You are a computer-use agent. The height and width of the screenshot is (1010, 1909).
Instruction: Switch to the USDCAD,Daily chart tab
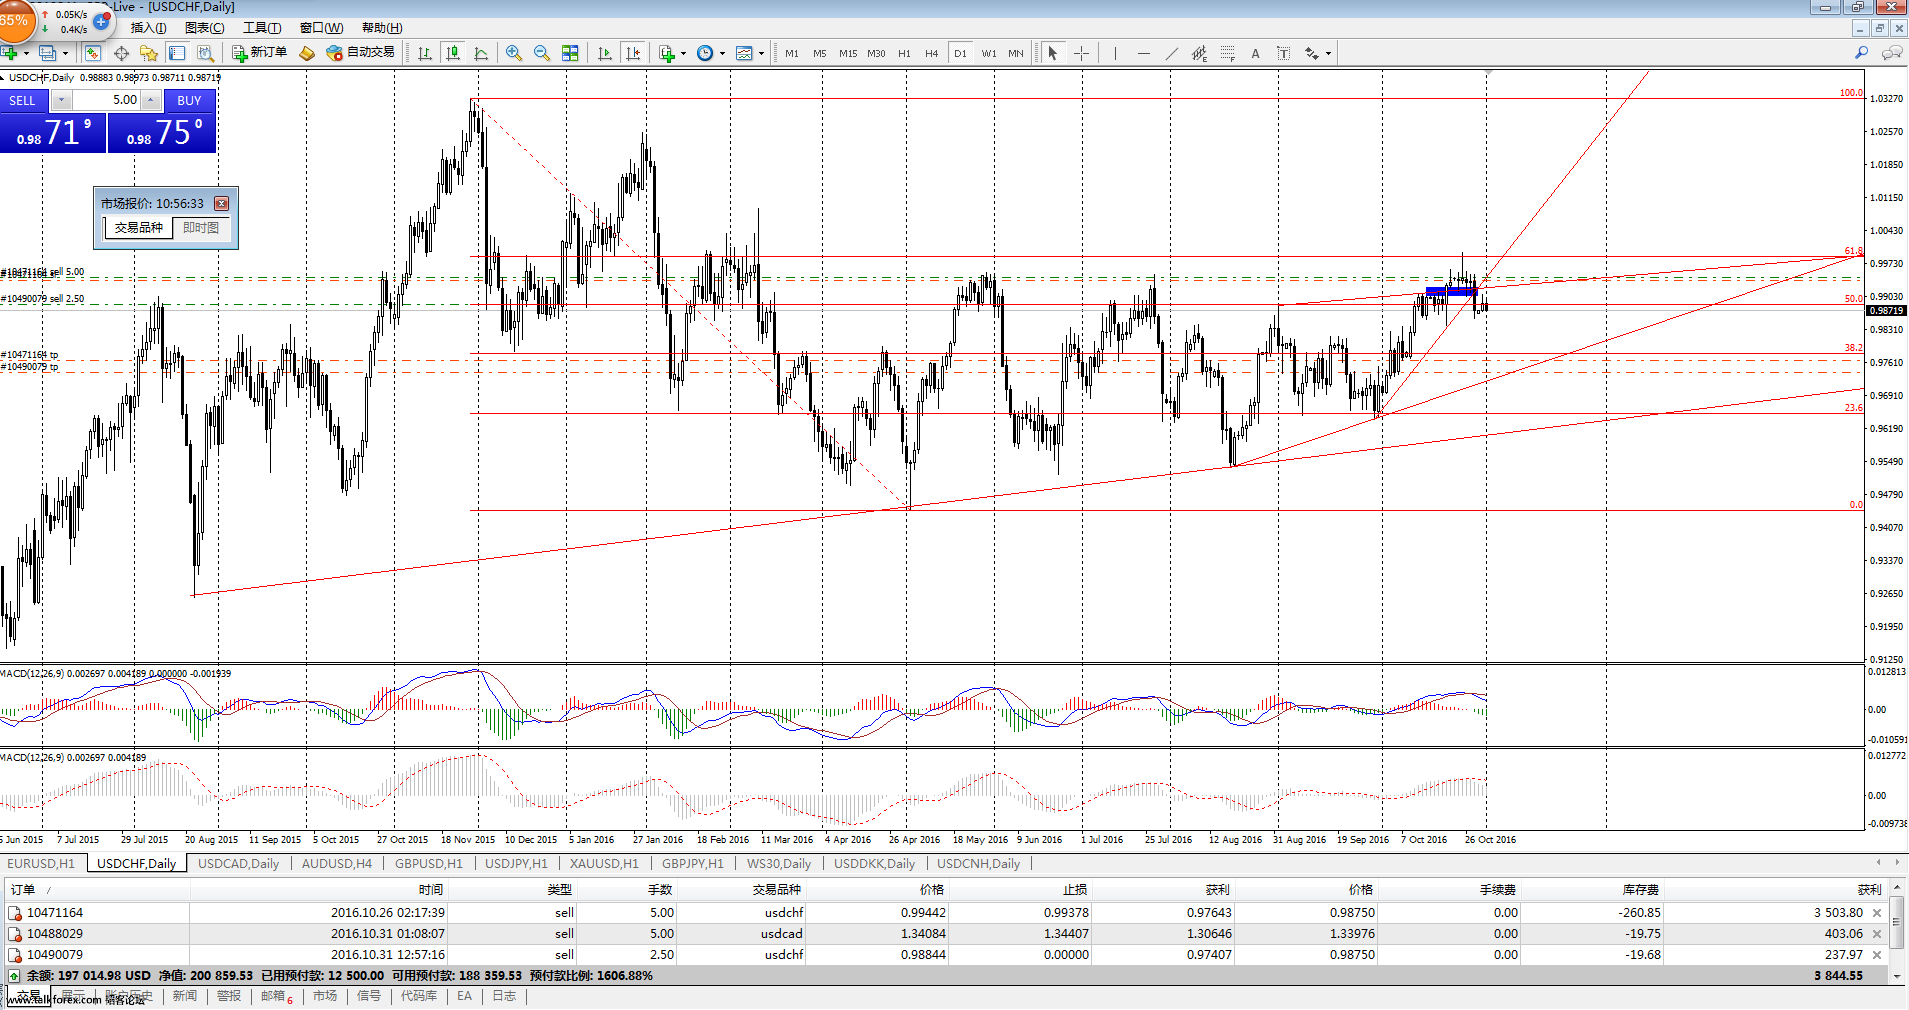click(x=238, y=863)
